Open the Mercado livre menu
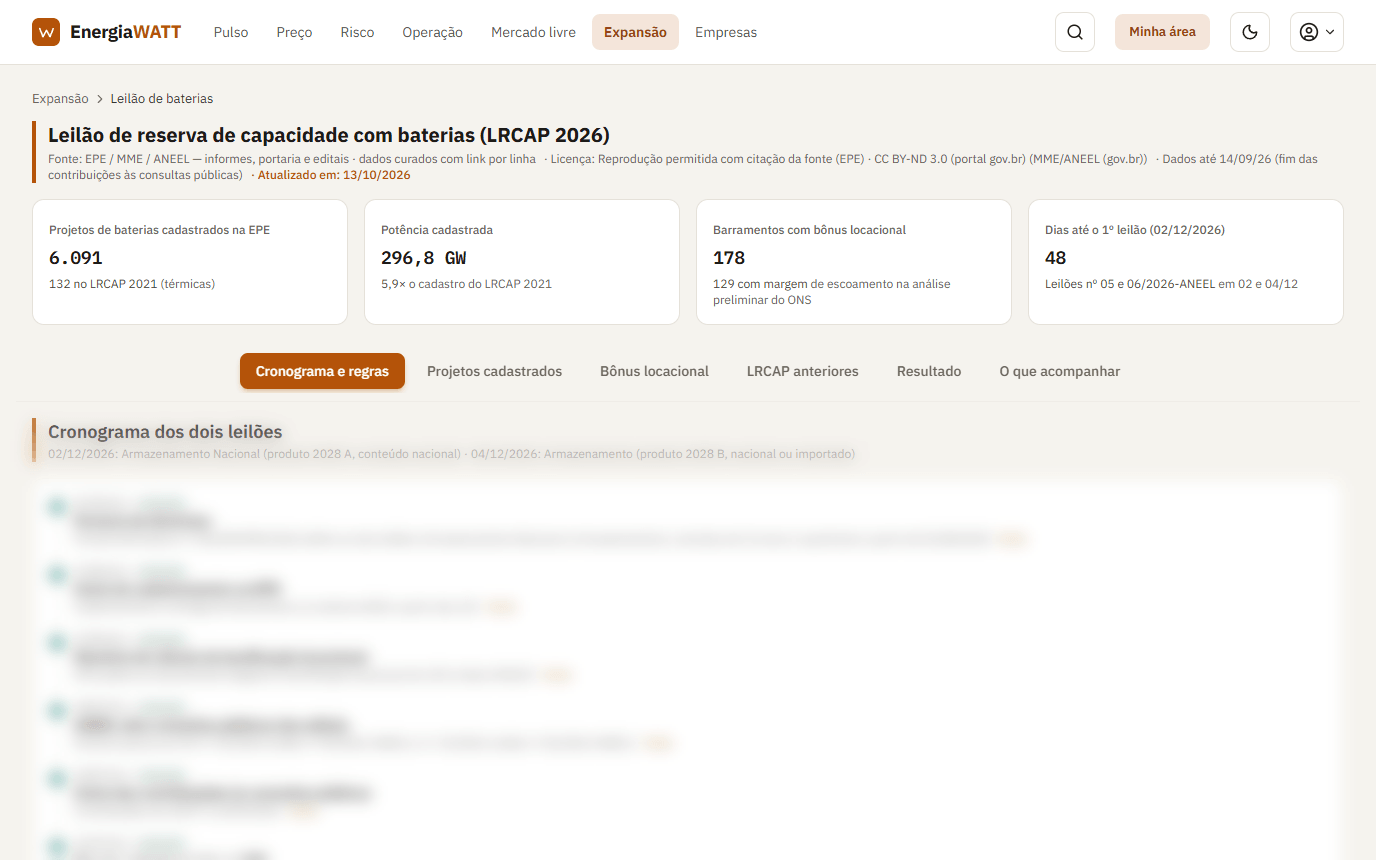1376x860 pixels. [533, 32]
